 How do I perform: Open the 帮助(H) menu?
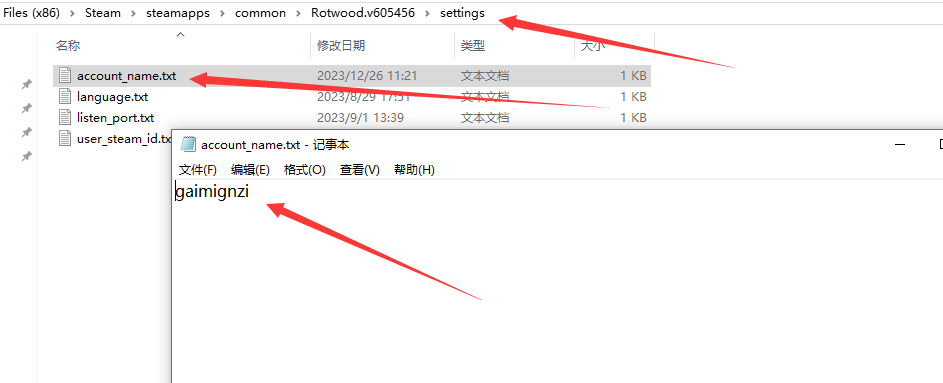414,170
